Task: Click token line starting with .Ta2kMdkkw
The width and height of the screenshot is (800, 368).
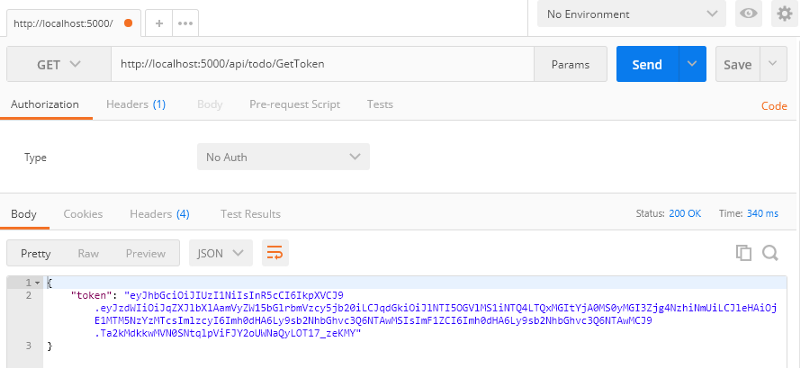Action: click(x=228, y=333)
